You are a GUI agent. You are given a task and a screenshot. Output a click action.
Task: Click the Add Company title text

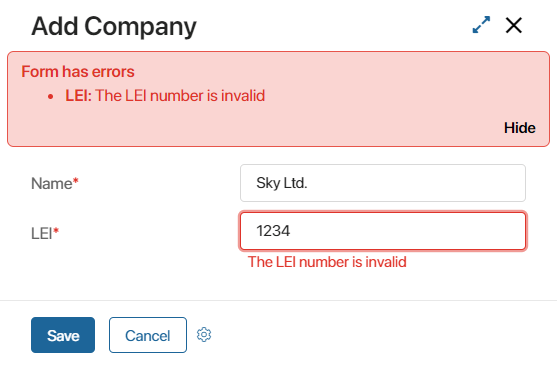pyautogui.click(x=114, y=27)
